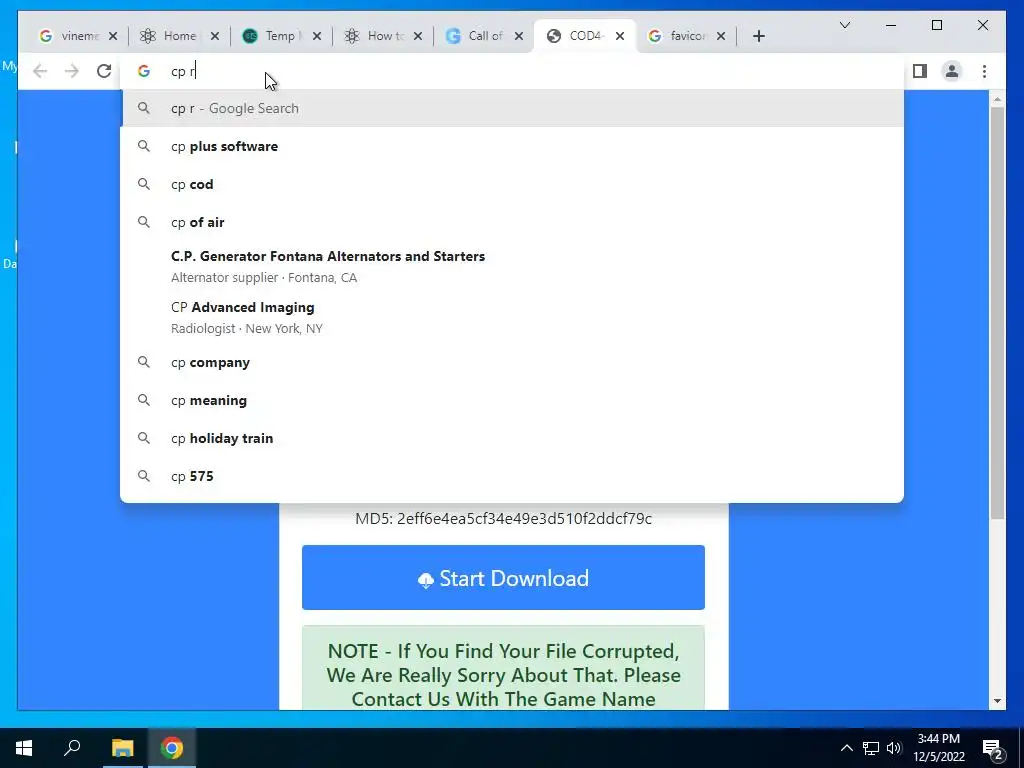Close the Home tab

pyautogui.click(x=215, y=36)
